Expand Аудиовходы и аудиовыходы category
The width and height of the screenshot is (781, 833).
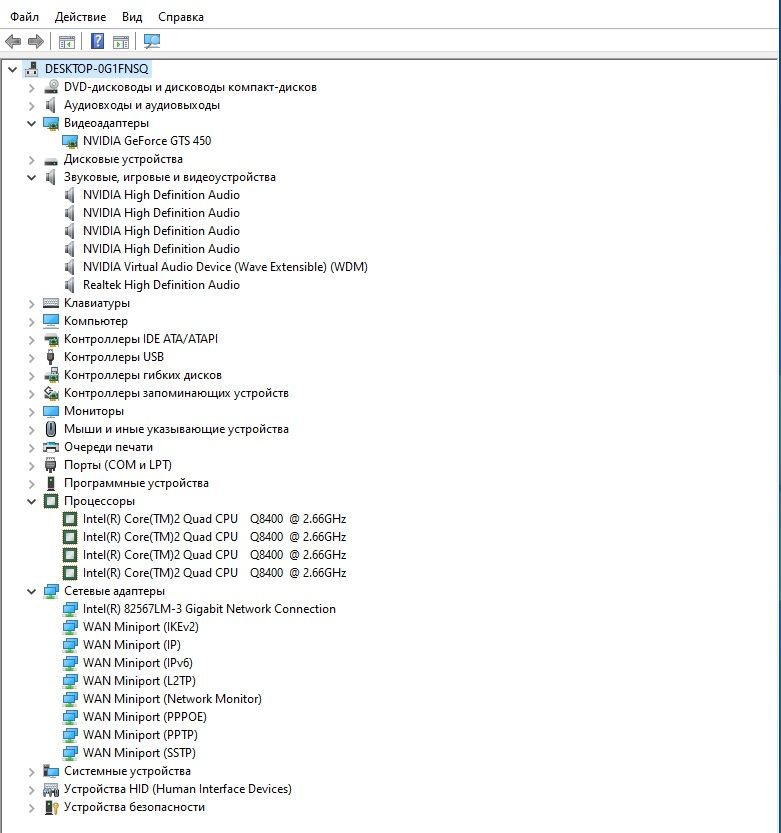click(31, 106)
